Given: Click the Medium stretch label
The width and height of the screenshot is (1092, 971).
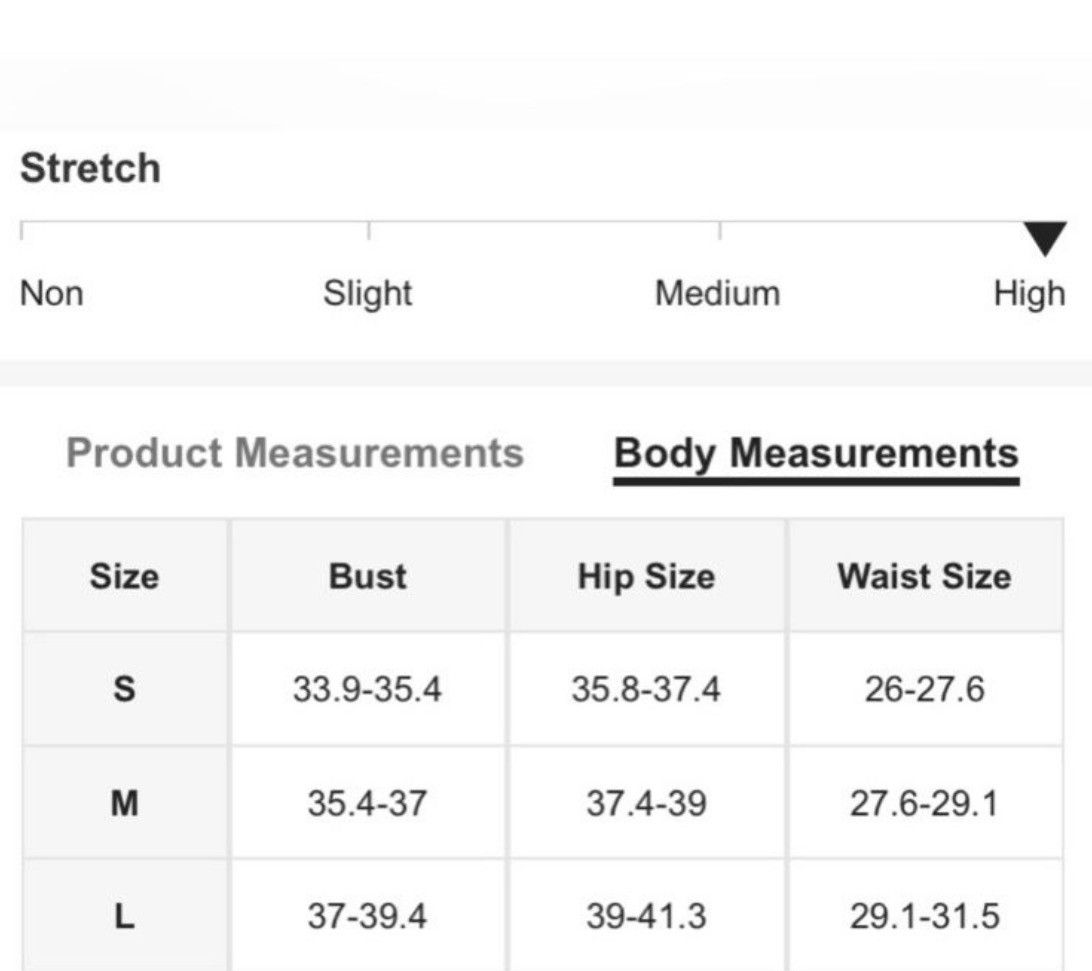Looking at the screenshot, I should coord(717,293).
